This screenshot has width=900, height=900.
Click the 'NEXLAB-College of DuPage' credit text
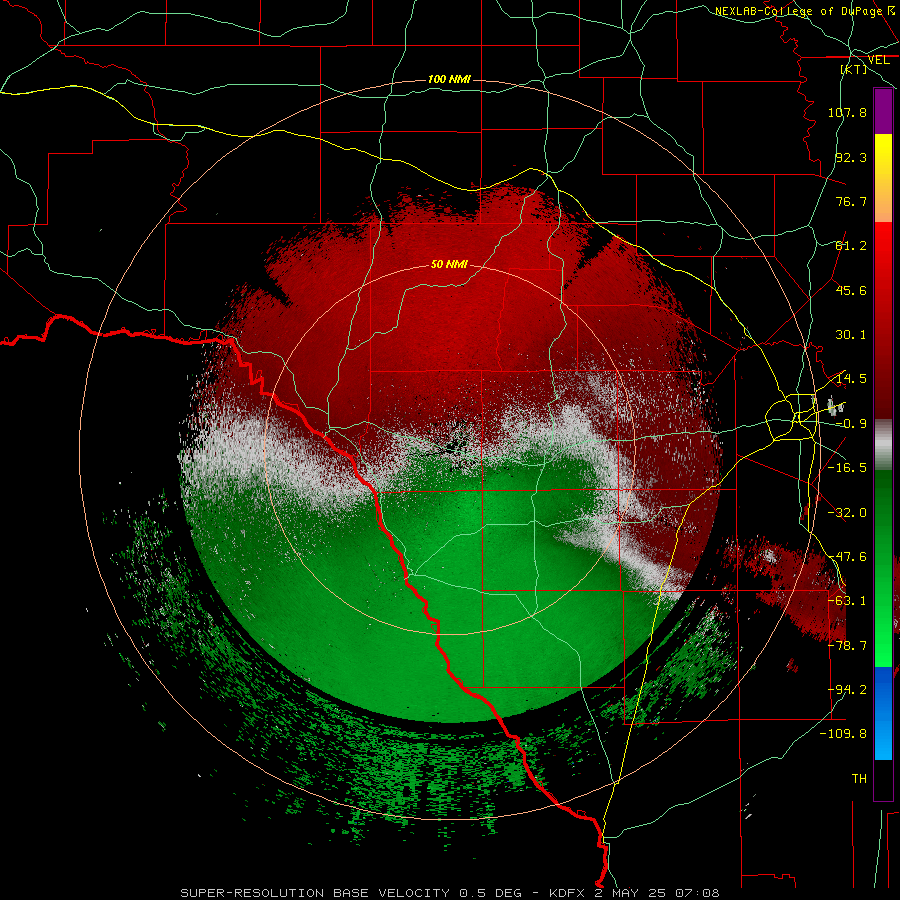(x=798, y=11)
